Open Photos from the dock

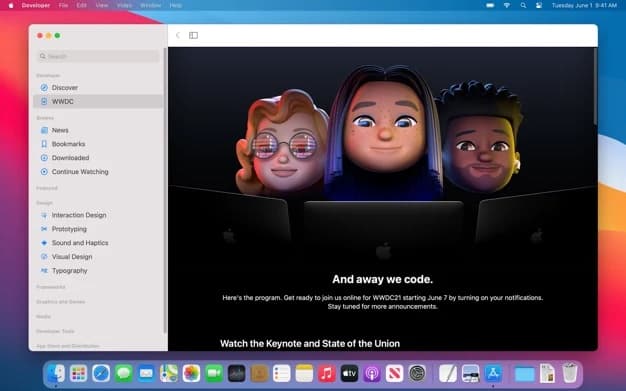click(191, 374)
